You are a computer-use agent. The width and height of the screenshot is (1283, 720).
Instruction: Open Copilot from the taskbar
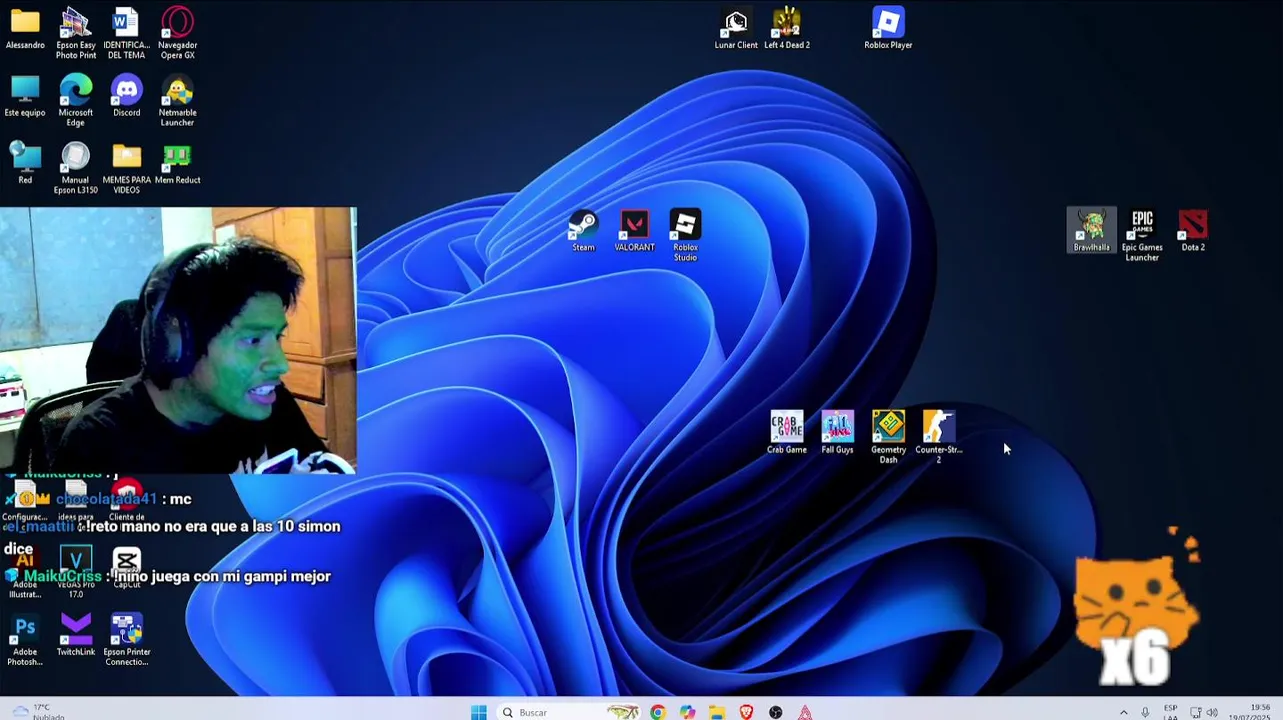coord(687,712)
